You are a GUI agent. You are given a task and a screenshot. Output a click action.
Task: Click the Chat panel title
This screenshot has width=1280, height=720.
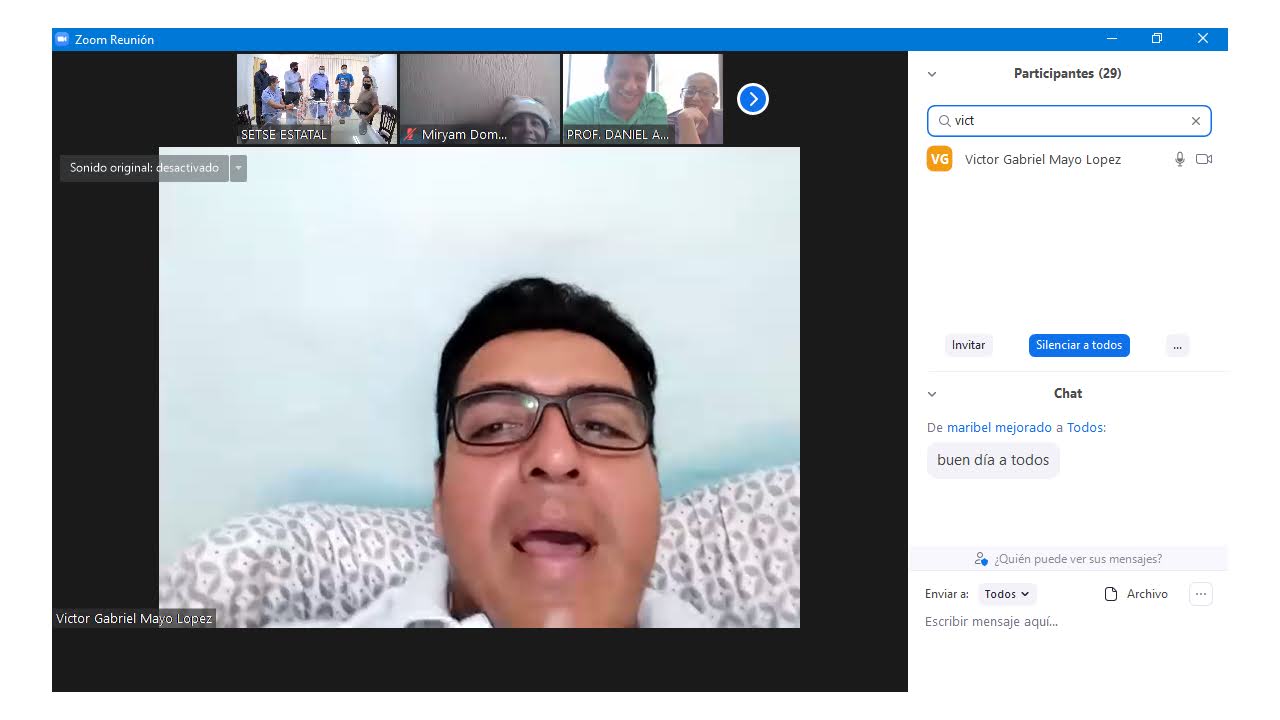pos(1068,393)
